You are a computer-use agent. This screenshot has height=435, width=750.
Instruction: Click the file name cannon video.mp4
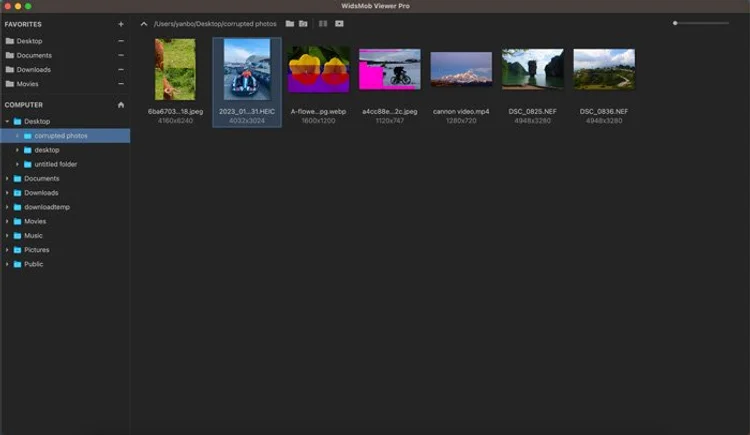coord(461,112)
